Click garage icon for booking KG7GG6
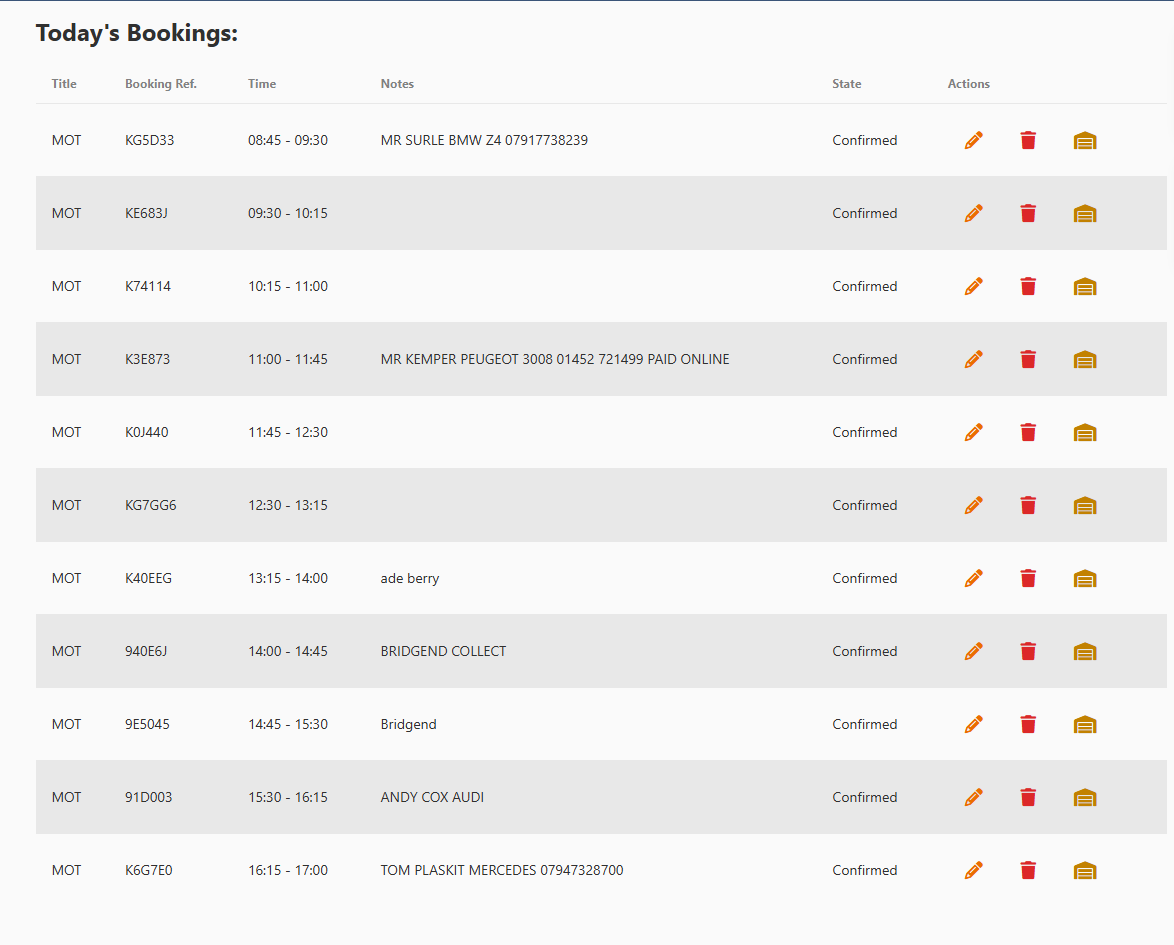The image size is (1174, 945). (1085, 506)
